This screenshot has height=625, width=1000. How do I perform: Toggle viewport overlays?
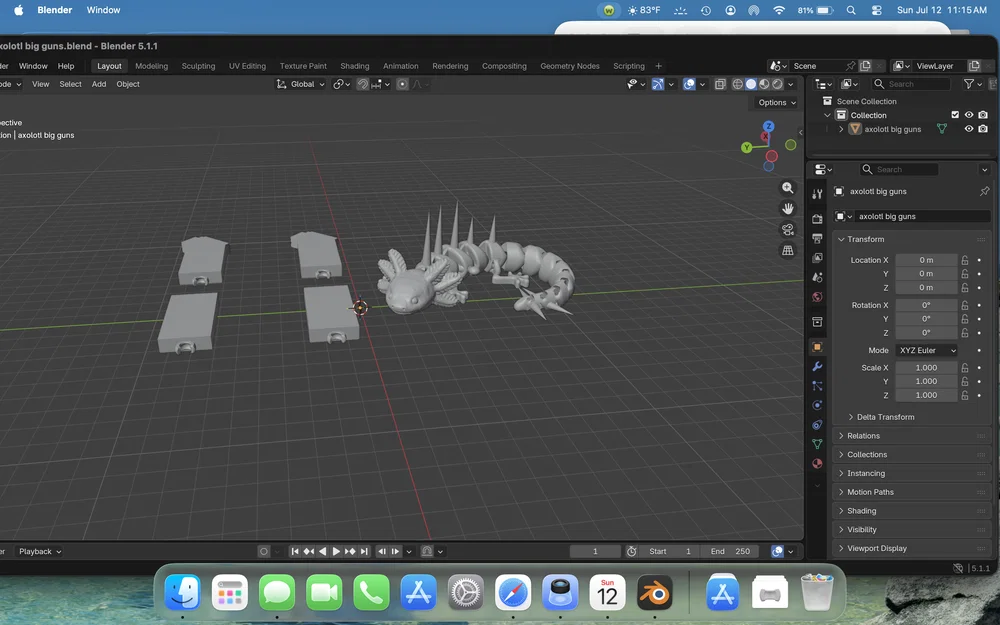689,84
